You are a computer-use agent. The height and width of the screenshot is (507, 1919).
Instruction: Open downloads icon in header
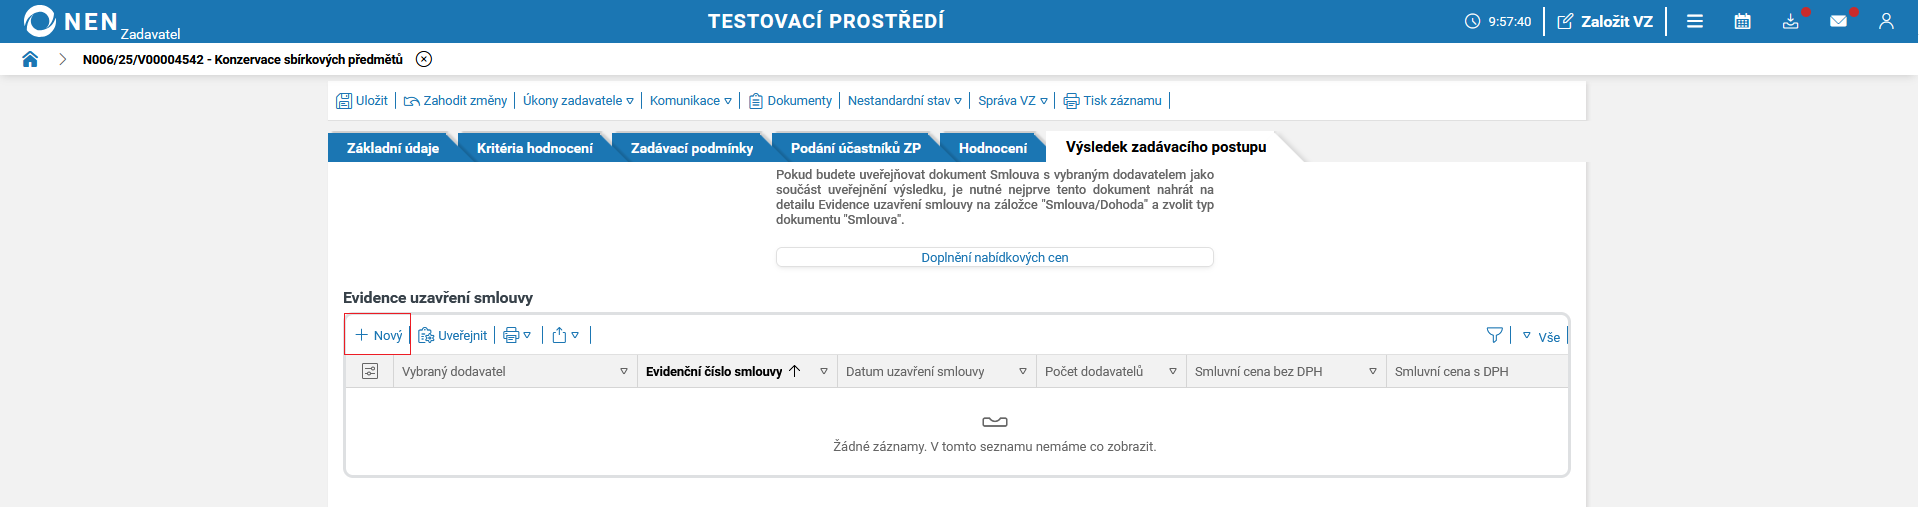(x=1791, y=21)
